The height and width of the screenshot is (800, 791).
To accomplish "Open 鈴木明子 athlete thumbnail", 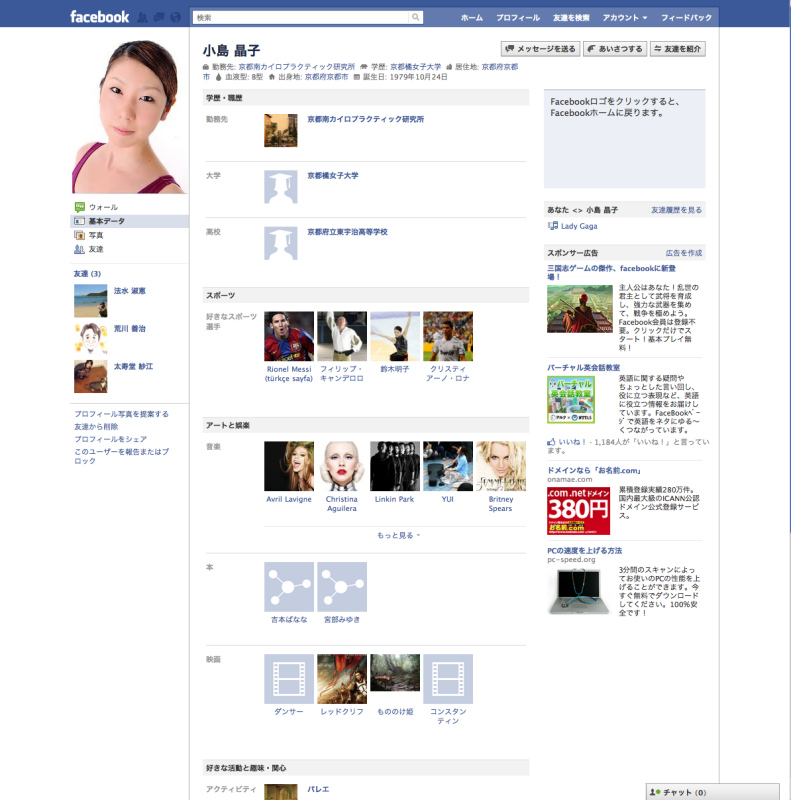I will click(x=395, y=336).
